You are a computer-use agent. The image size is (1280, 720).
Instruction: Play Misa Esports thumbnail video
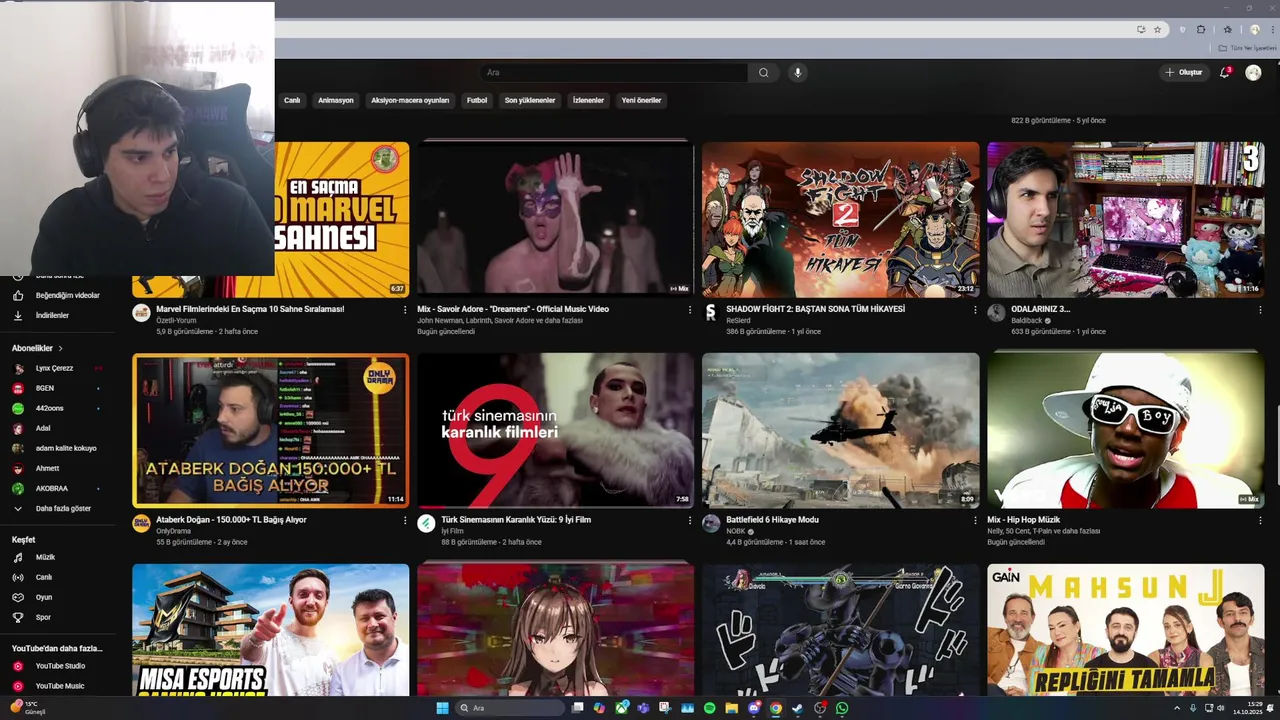coord(270,630)
